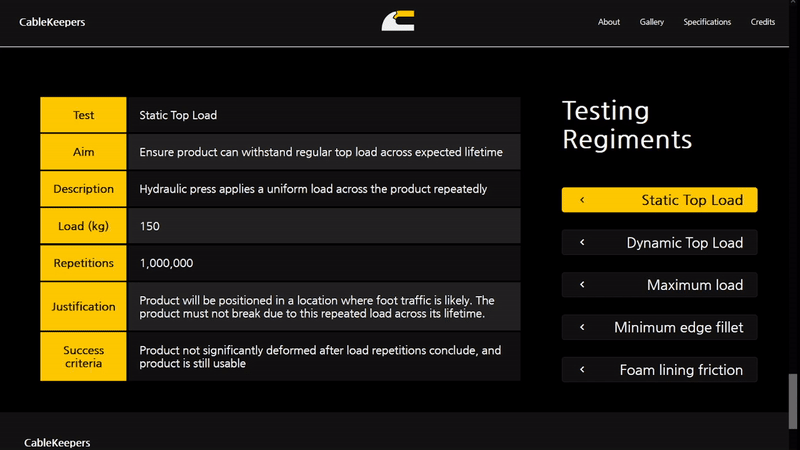
Task: Open the About page
Action: 608,22
